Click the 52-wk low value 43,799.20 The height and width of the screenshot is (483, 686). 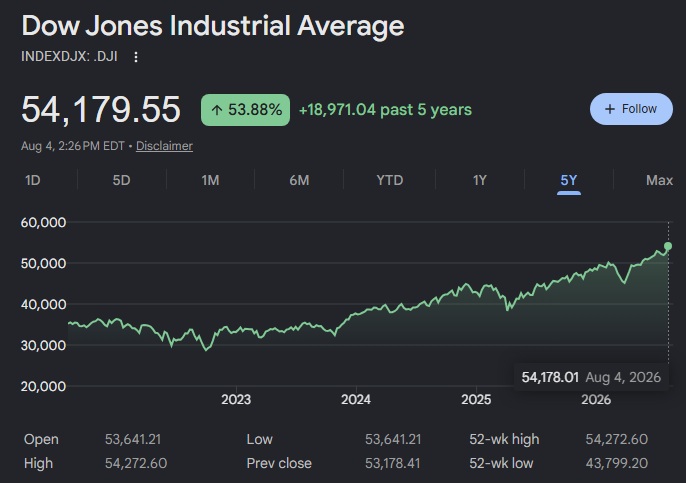pyautogui.click(x=616, y=463)
